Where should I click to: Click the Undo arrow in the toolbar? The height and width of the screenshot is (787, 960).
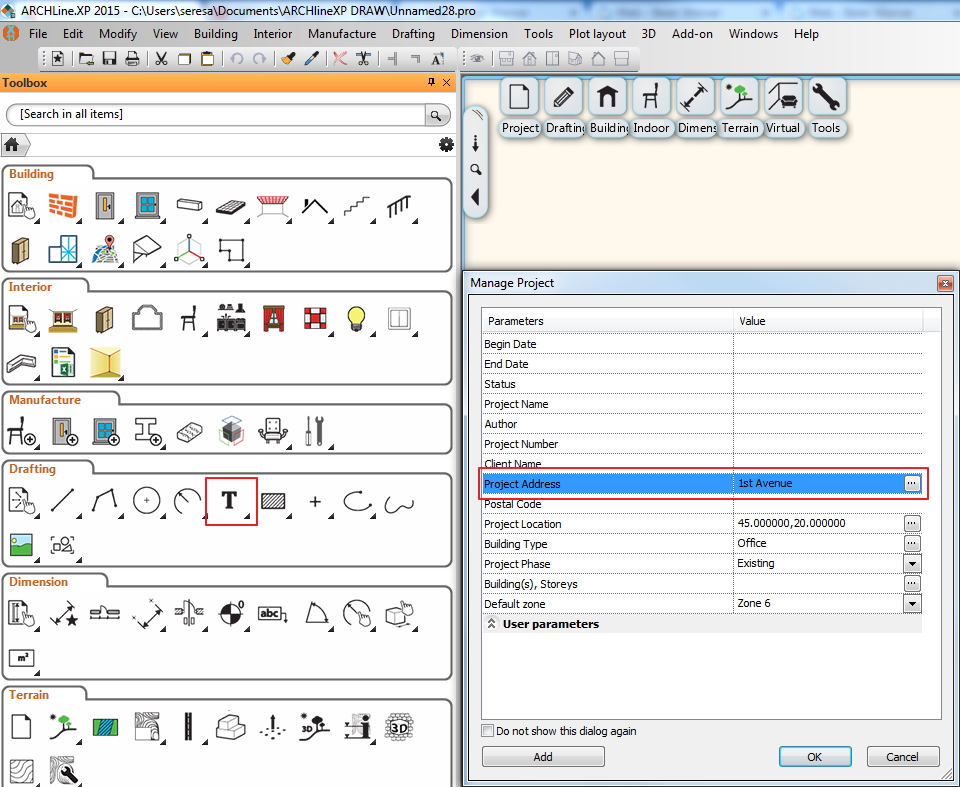(x=236, y=59)
